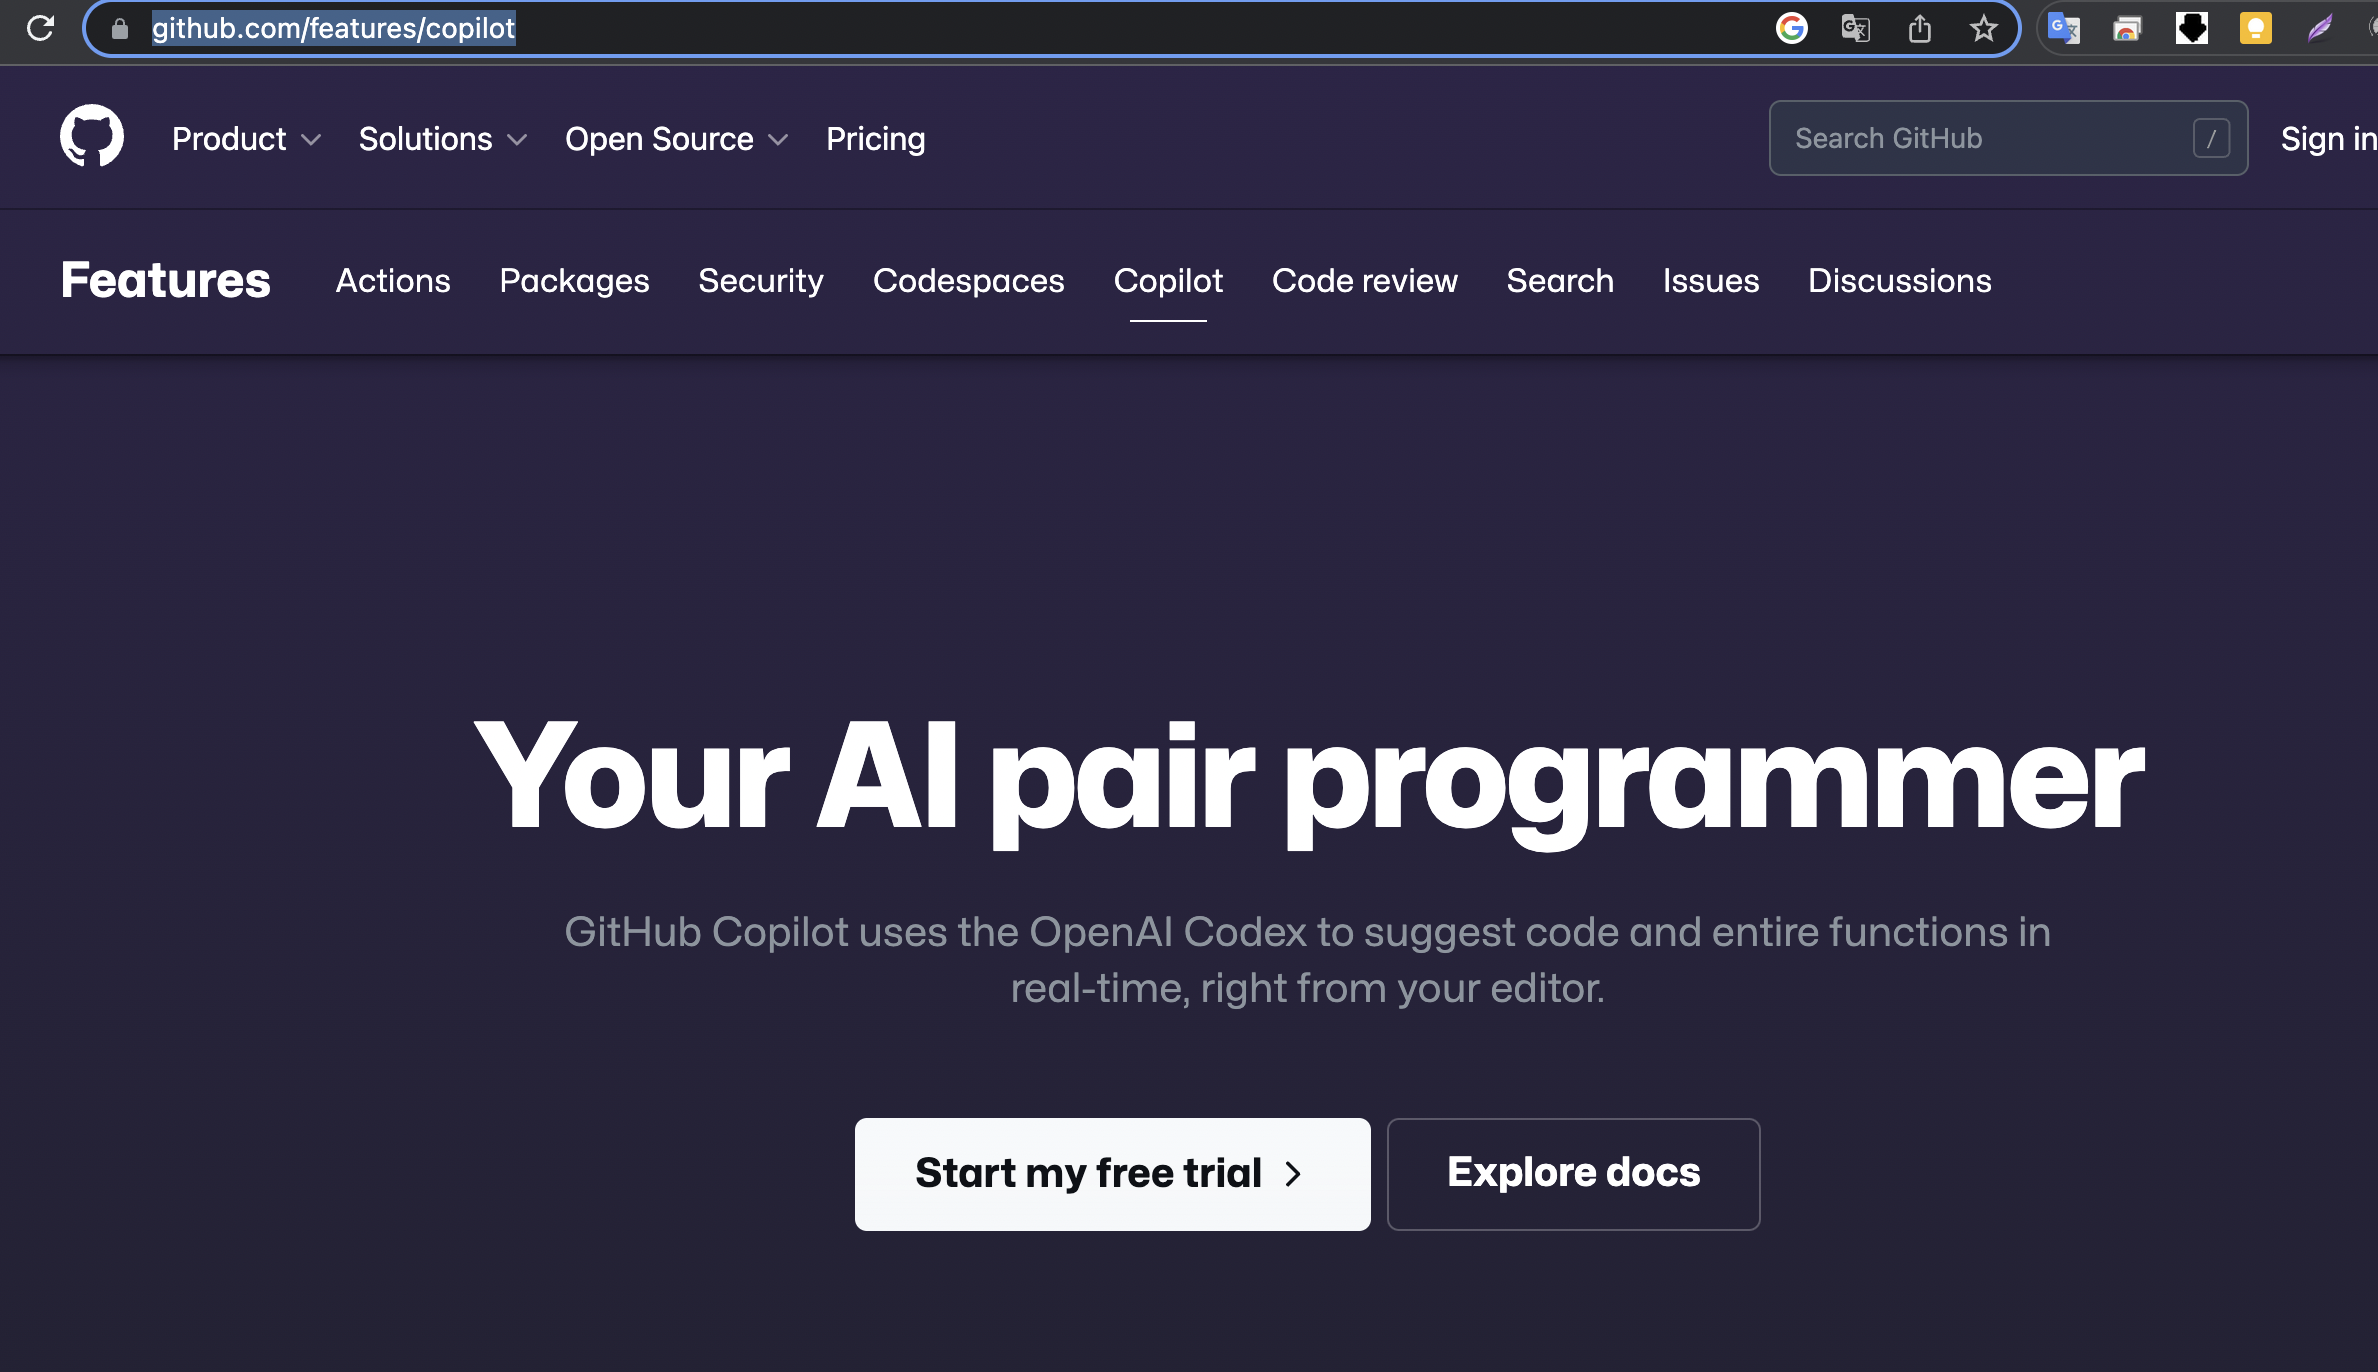Open the Google Translate extension
Screen dimensions: 2378x1372
point(2063,28)
